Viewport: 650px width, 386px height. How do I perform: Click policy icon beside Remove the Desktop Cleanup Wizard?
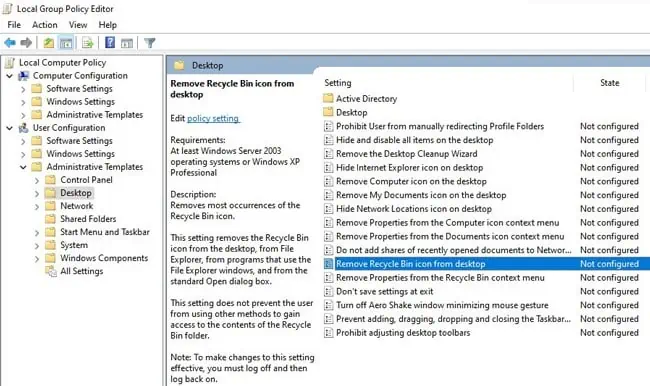(328, 154)
